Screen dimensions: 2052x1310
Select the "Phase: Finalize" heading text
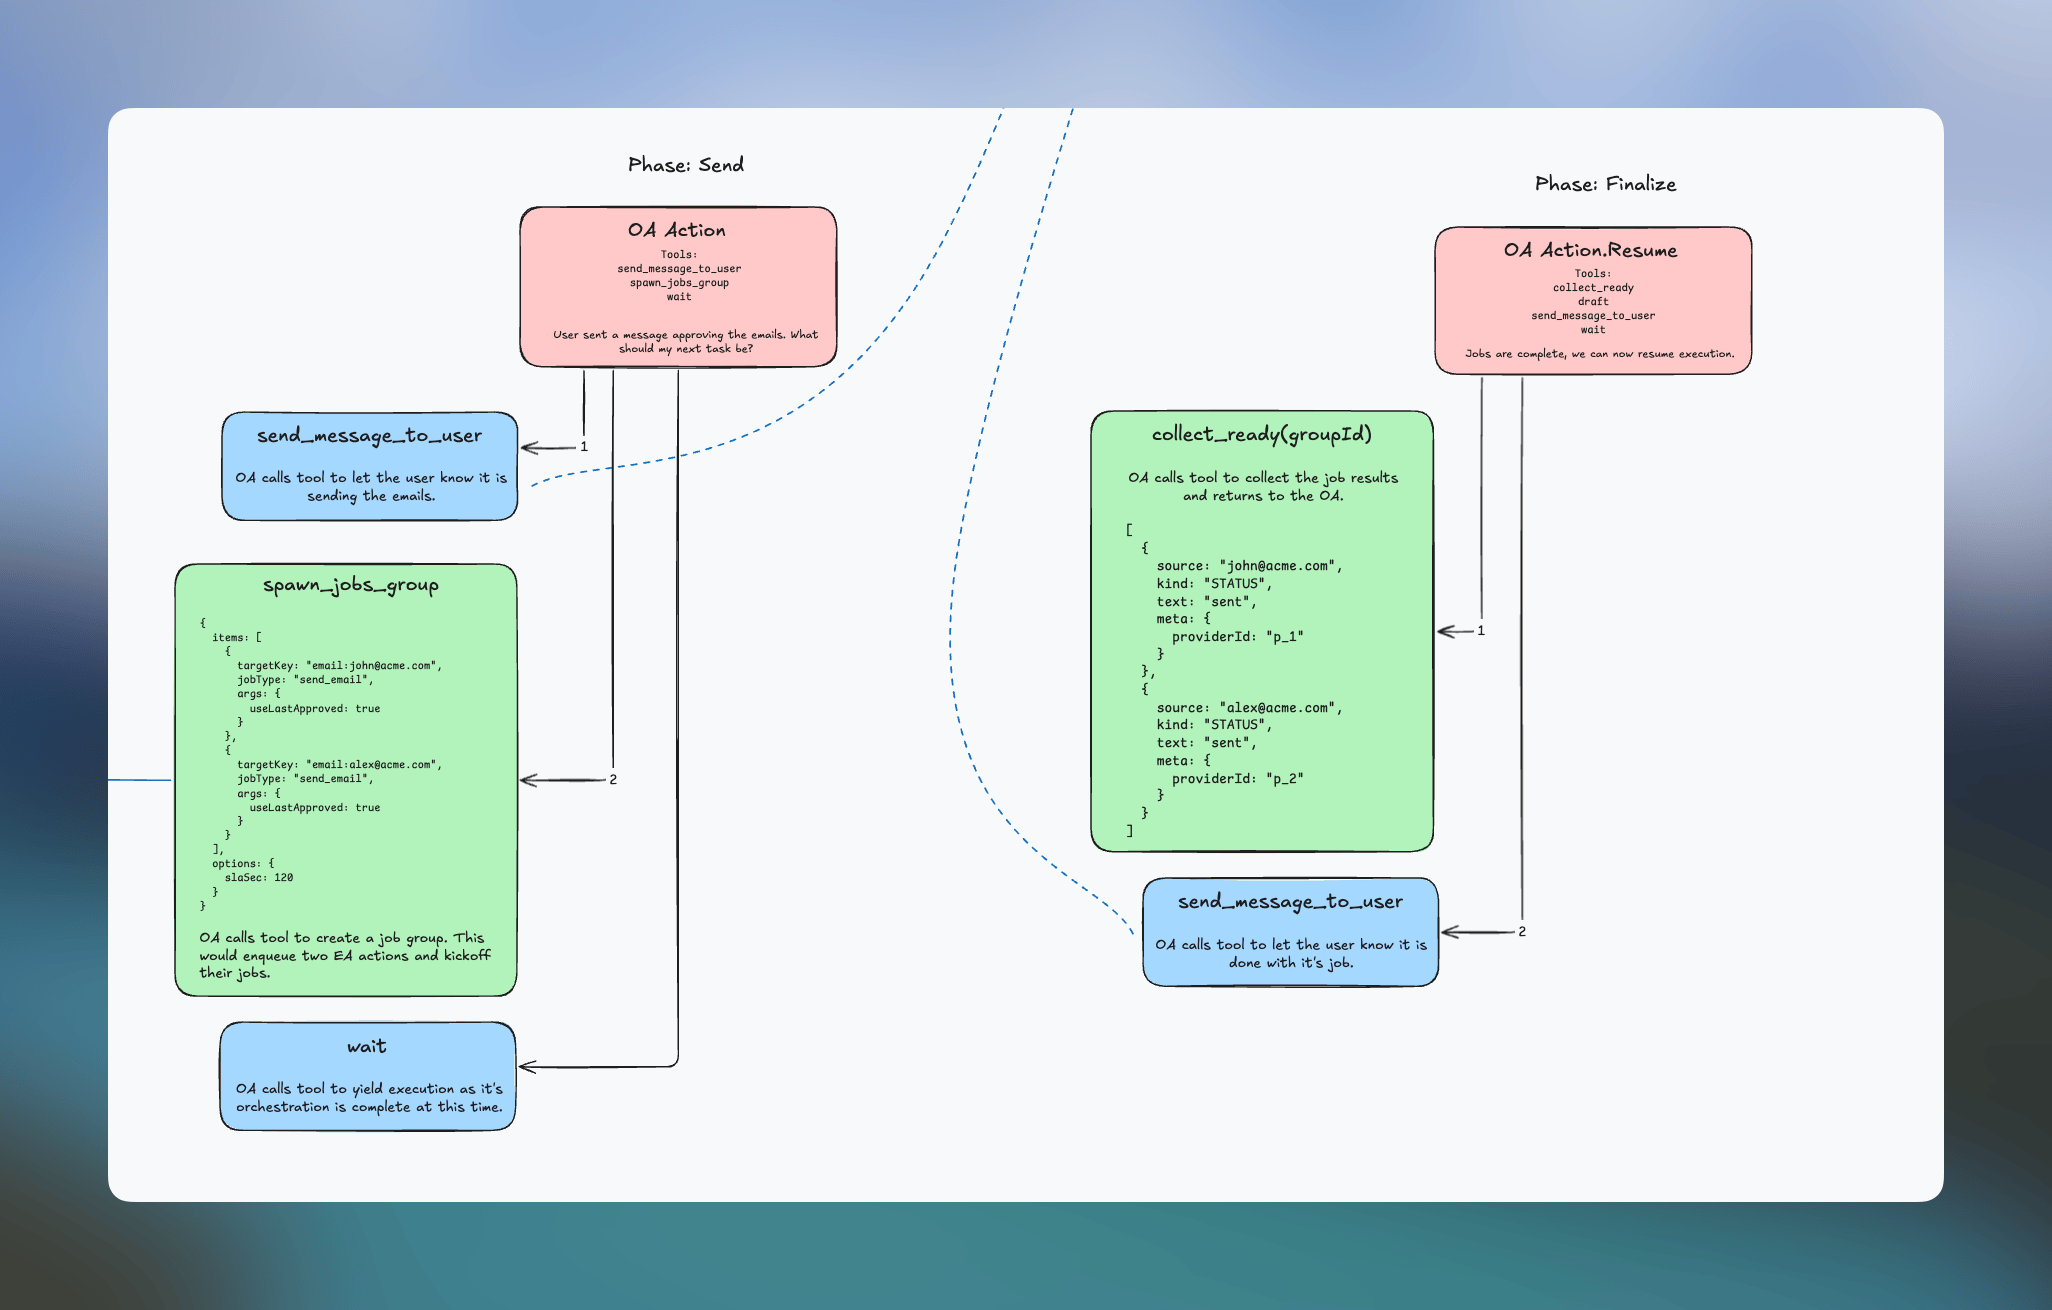1605,184
